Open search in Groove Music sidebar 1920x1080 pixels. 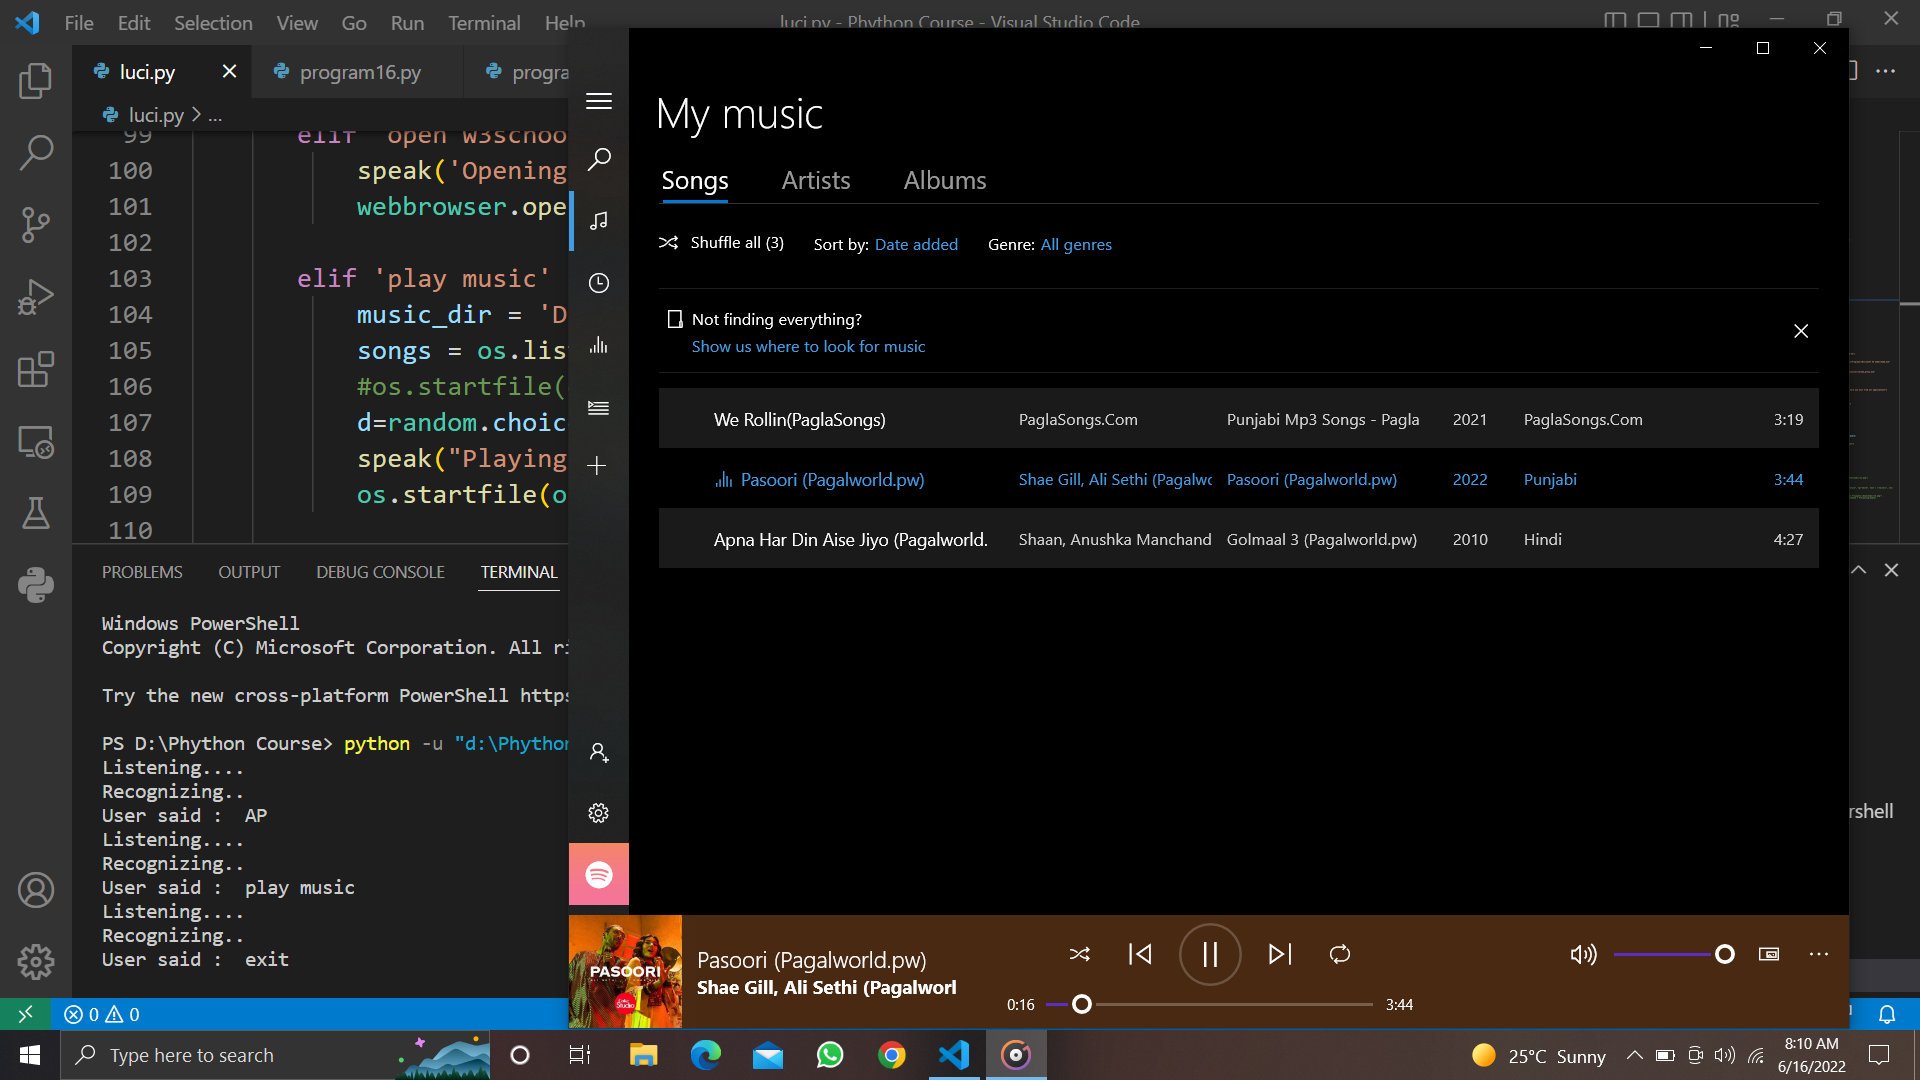(599, 159)
